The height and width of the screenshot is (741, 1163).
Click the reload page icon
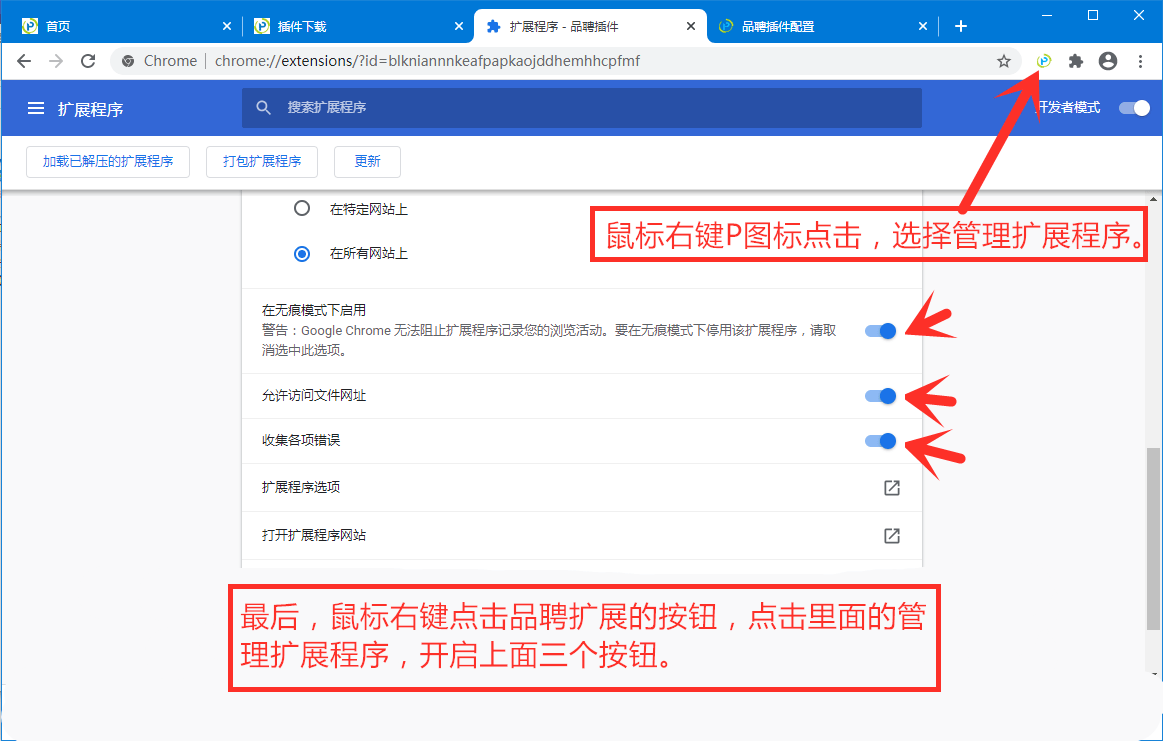pos(88,61)
